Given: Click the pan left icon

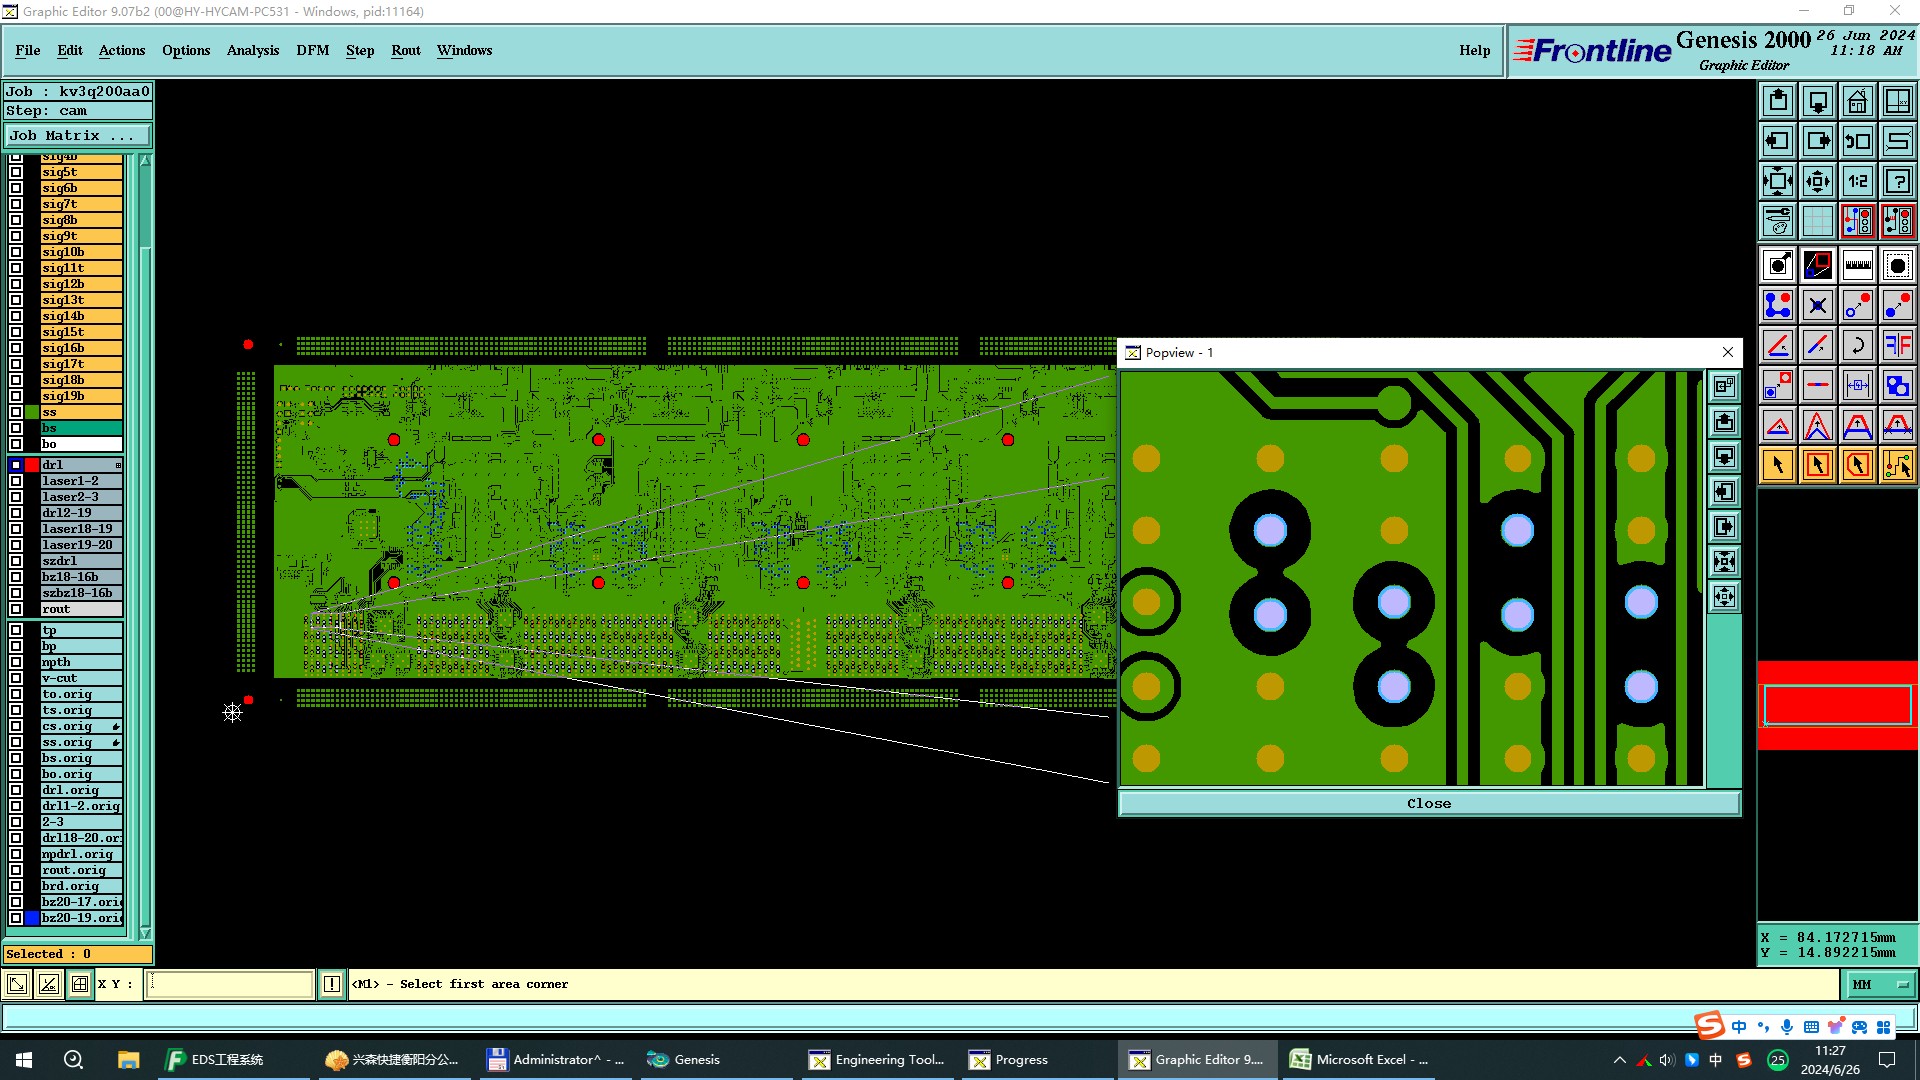Looking at the screenshot, I should pos(1778,141).
